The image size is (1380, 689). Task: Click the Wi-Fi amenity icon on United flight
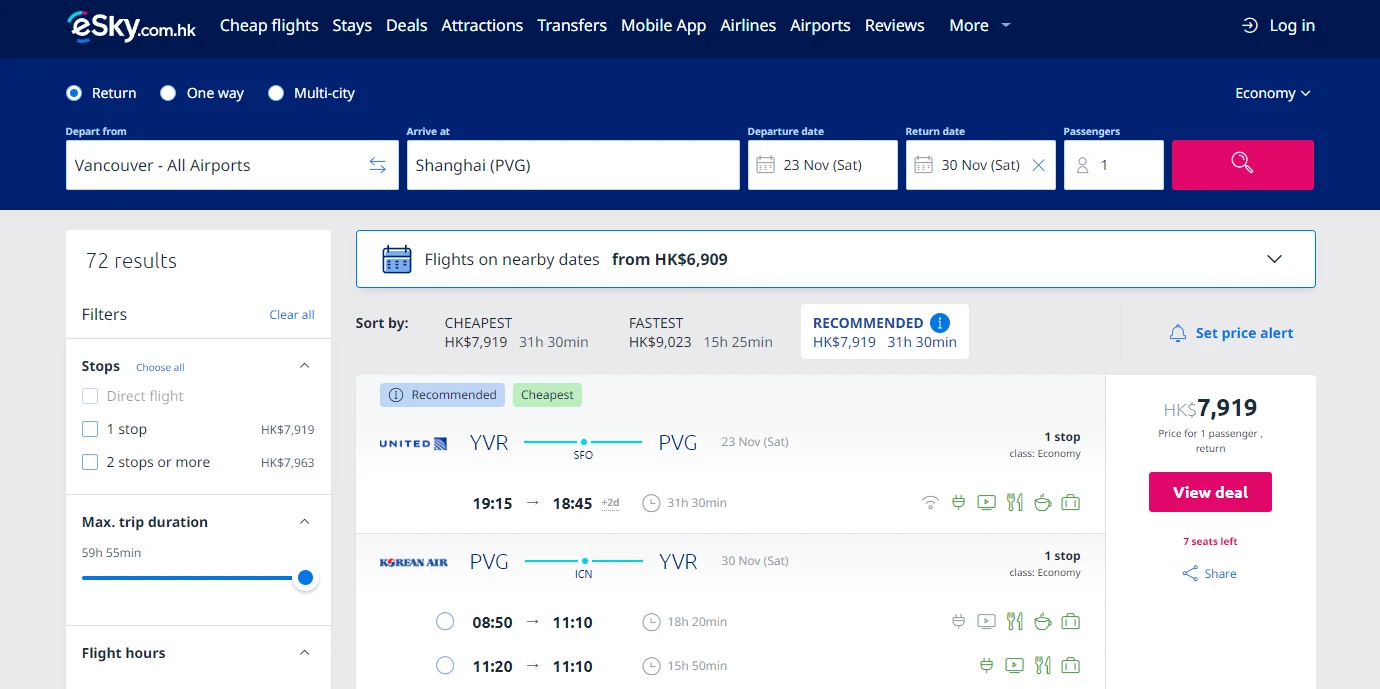[x=930, y=503]
